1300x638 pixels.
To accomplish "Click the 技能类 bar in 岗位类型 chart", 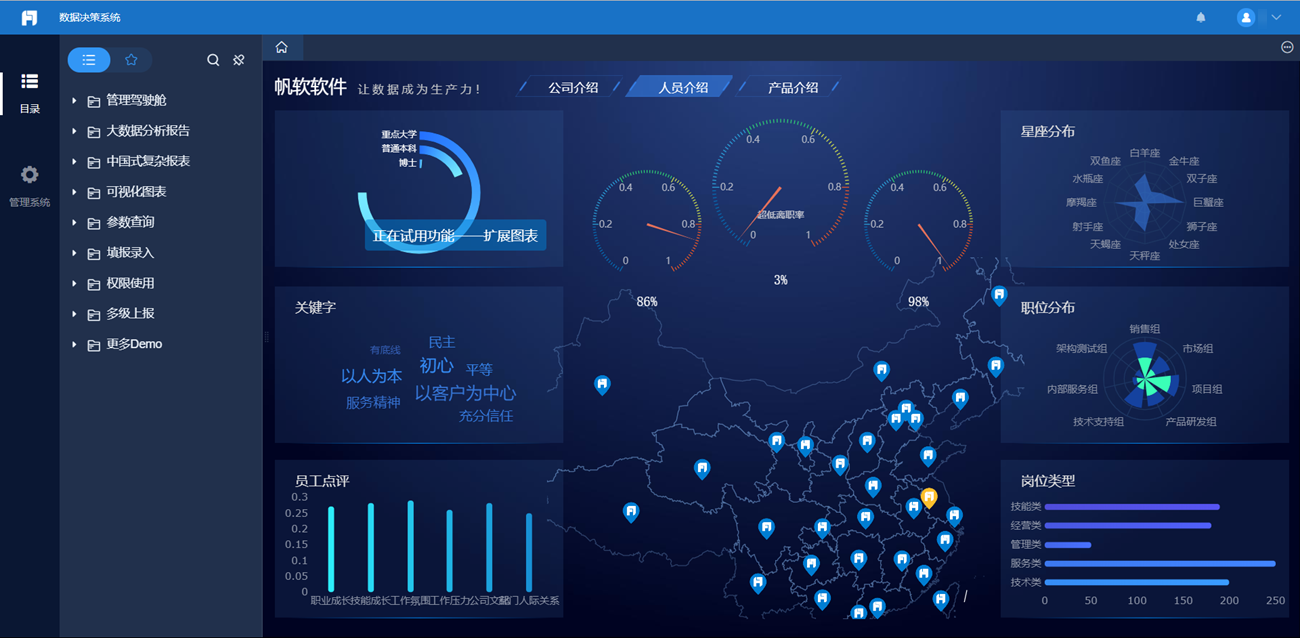I will pos(1132,507).
